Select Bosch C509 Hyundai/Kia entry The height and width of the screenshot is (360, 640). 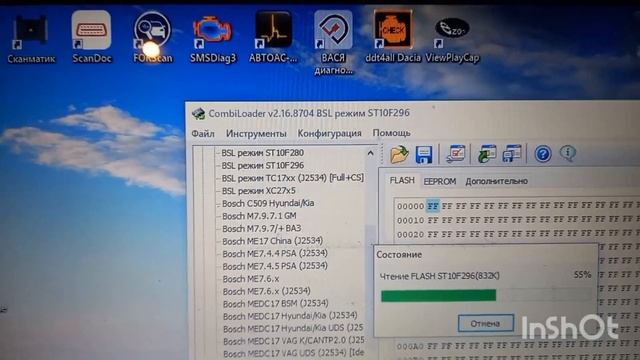(268, 203)
